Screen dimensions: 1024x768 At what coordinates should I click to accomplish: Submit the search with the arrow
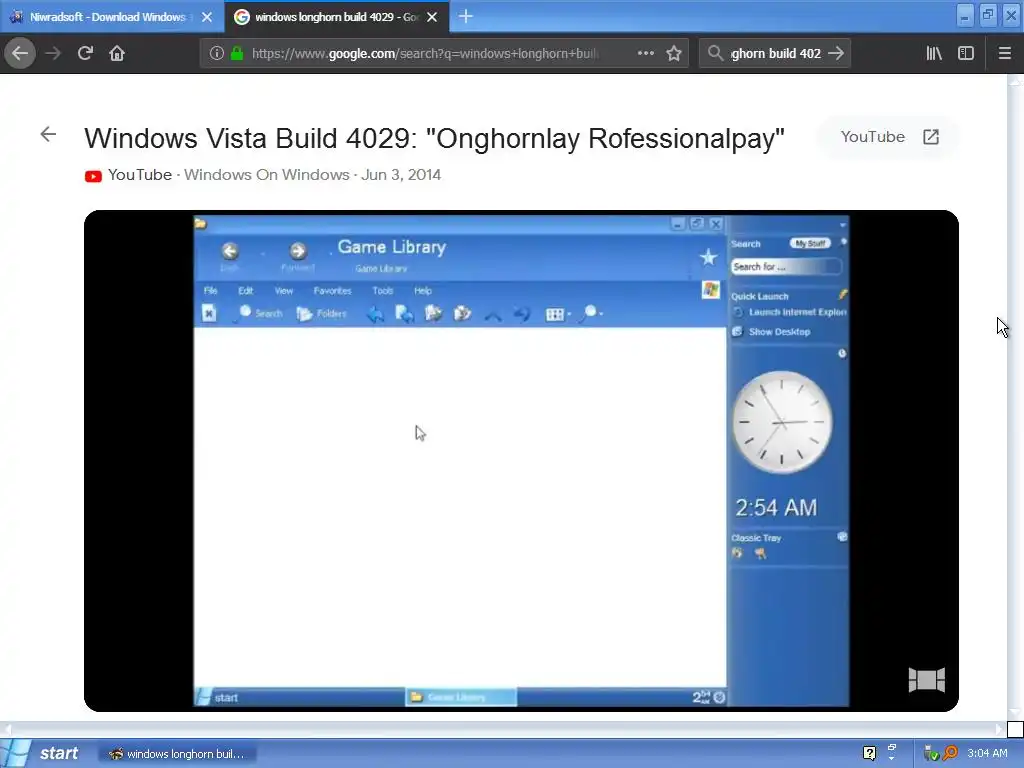coord(836,53)
